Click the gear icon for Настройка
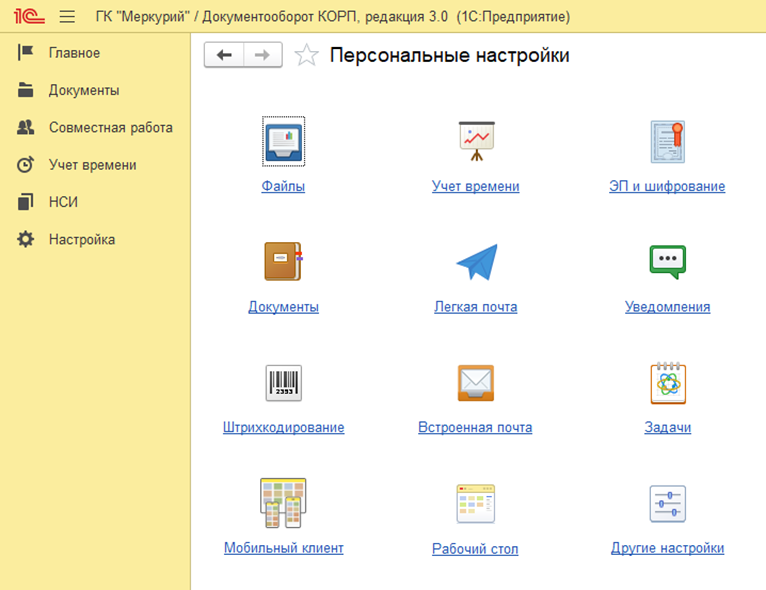Viewport: 766px width, 590px height. pos(25,239)
